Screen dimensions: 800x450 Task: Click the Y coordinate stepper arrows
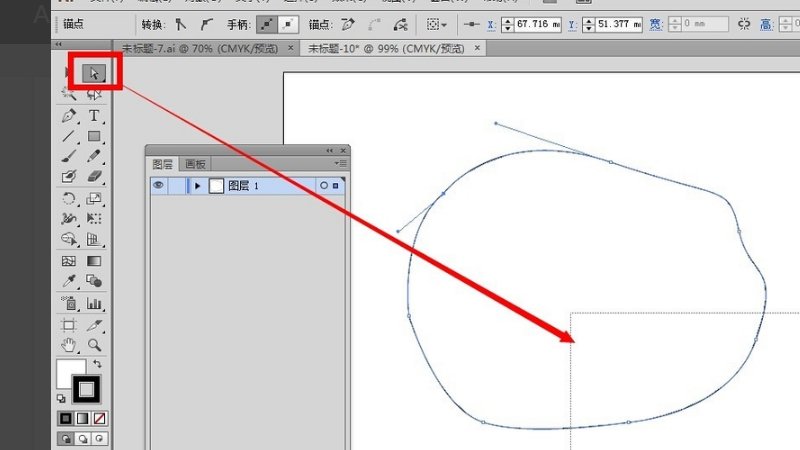[x=589, y=24]
